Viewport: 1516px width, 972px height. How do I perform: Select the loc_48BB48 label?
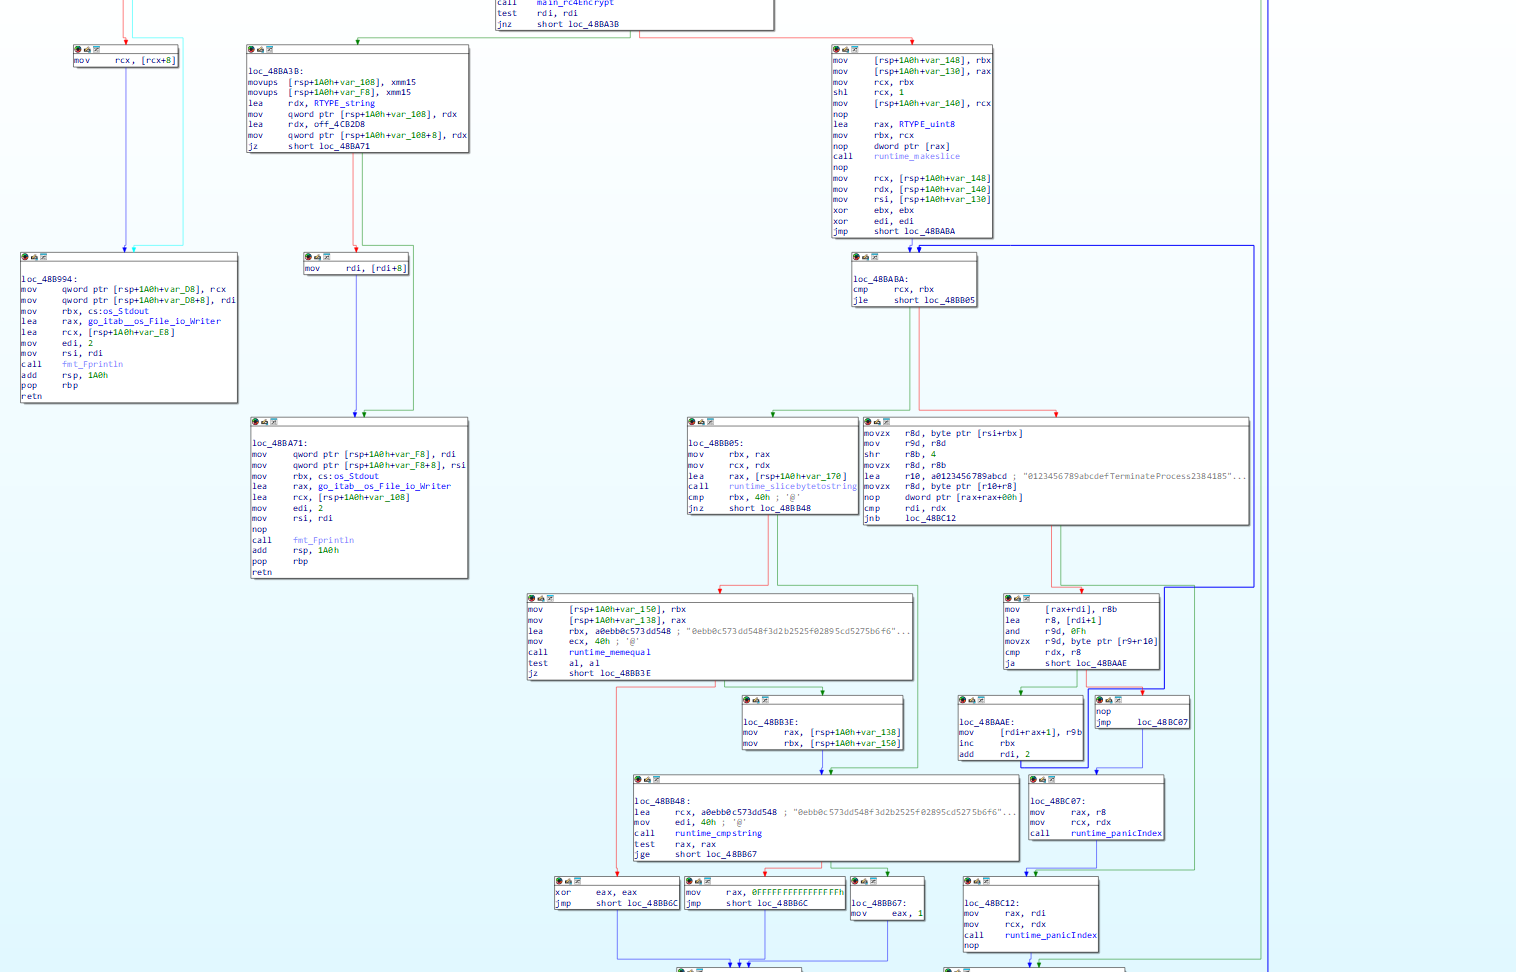pos(662,801)
